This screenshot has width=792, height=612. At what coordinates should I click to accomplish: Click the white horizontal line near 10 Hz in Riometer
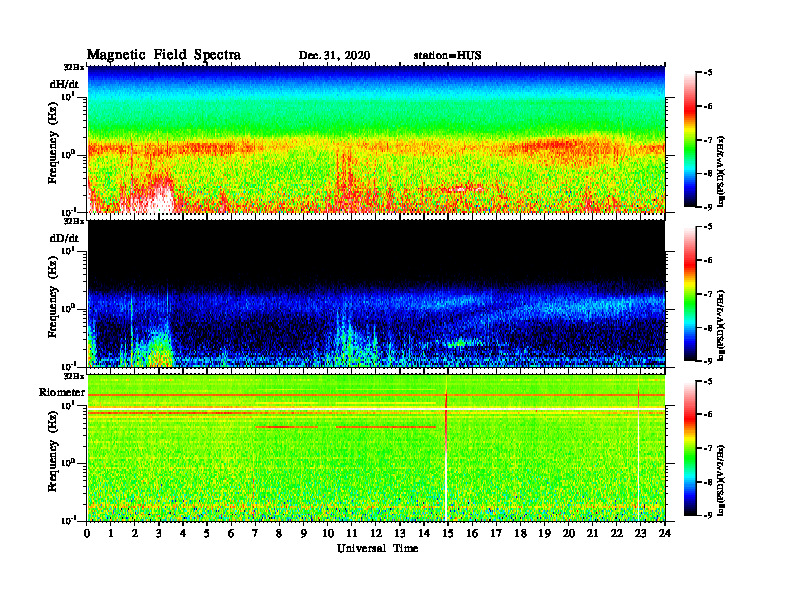(x=376, y=408)
